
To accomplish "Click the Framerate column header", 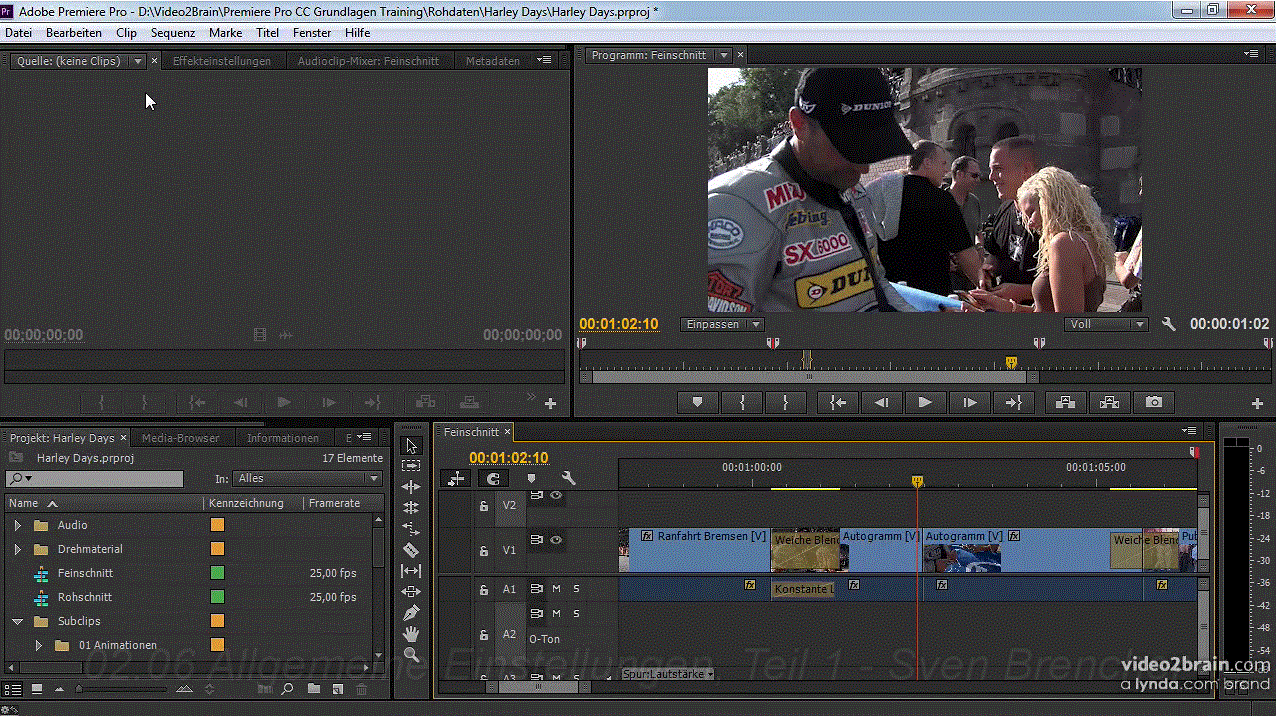I will click(334, 503).
